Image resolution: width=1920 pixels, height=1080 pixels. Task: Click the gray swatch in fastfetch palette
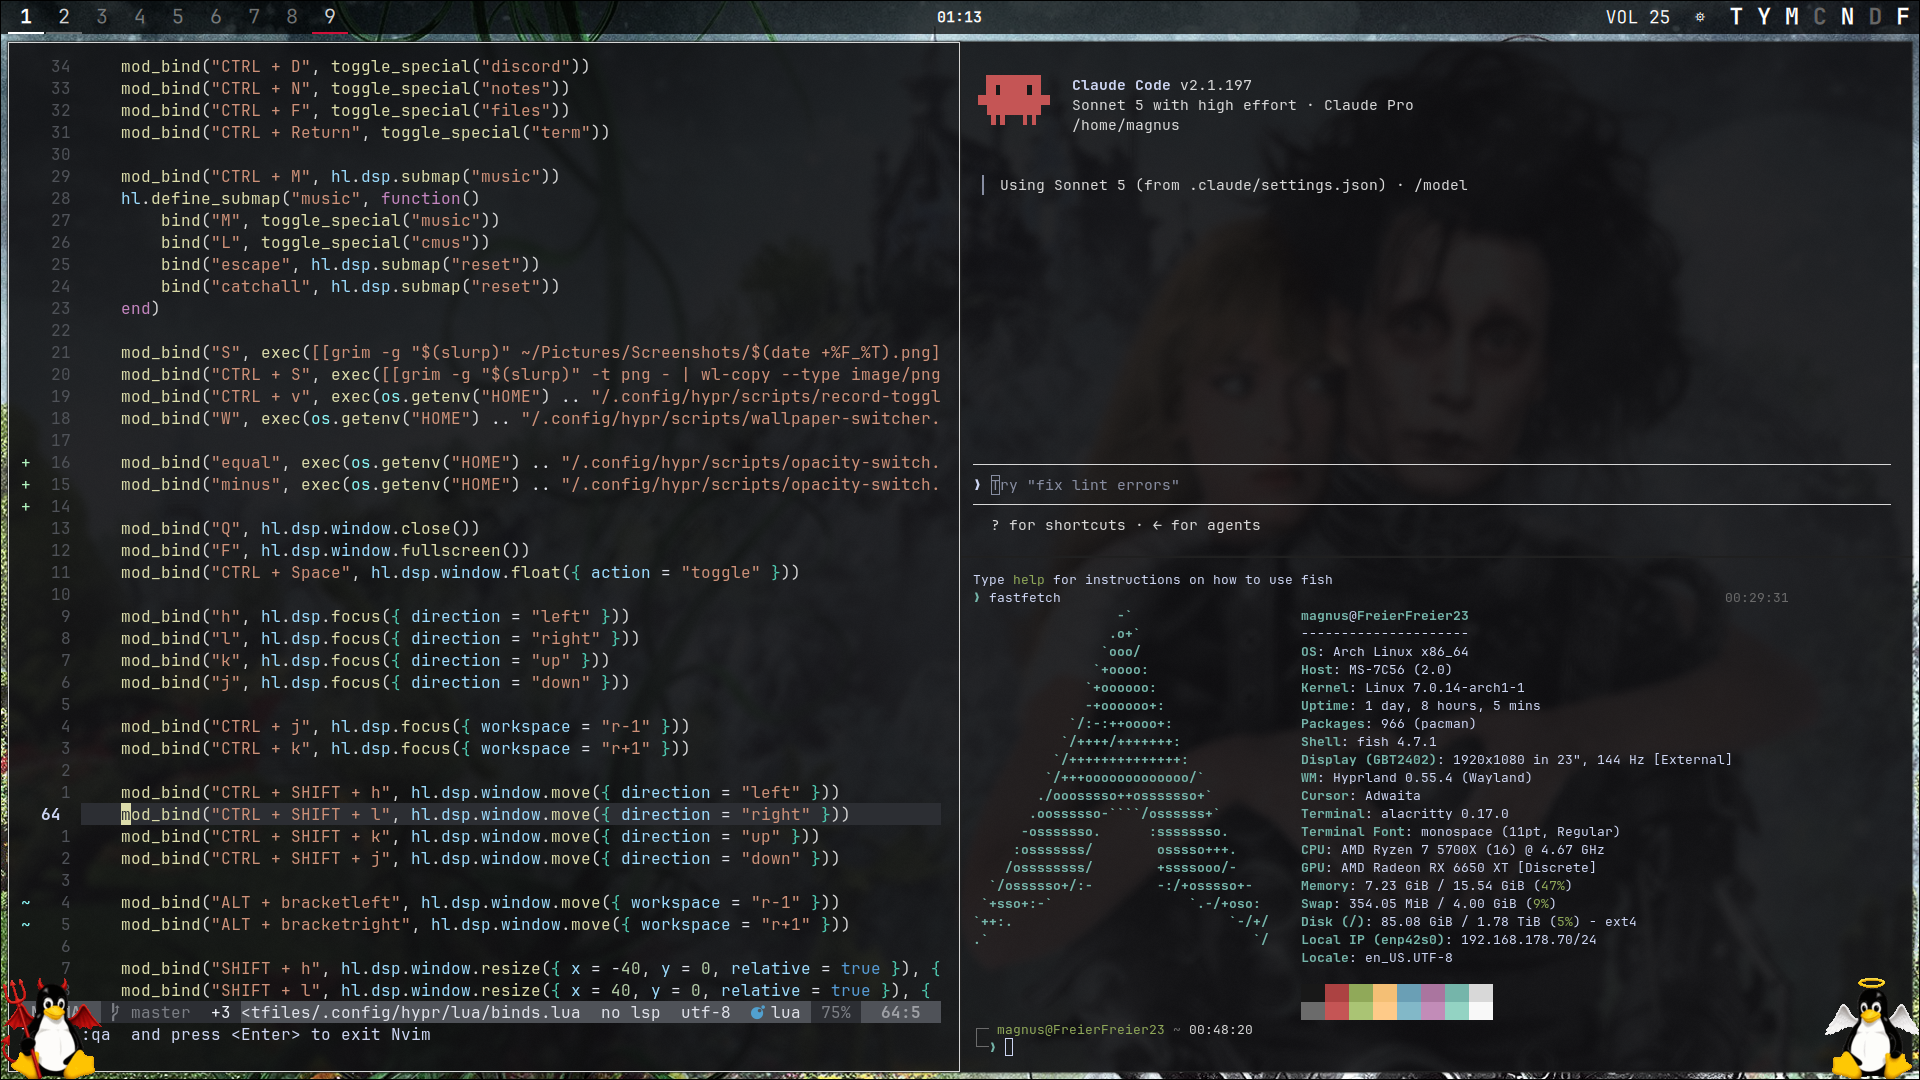coord(1313,1011)
